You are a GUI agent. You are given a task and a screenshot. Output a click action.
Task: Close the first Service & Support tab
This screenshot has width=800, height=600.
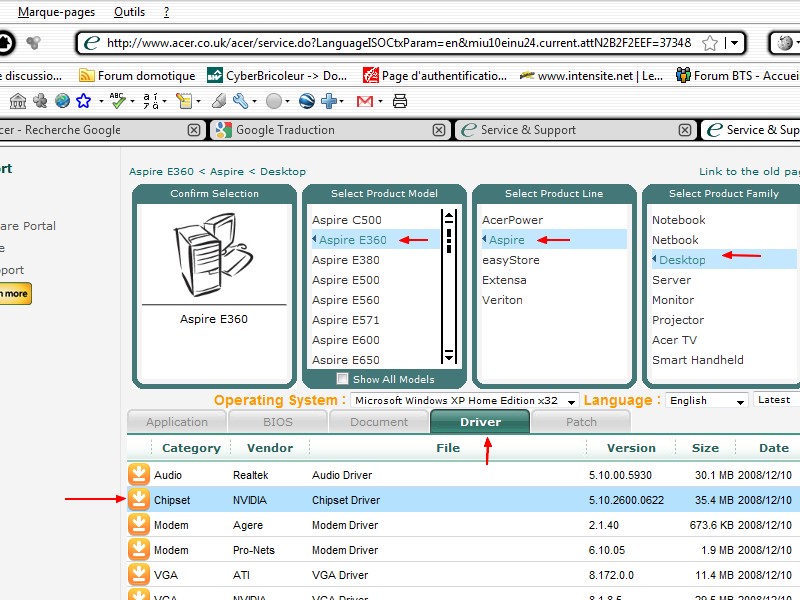[685, 130]
